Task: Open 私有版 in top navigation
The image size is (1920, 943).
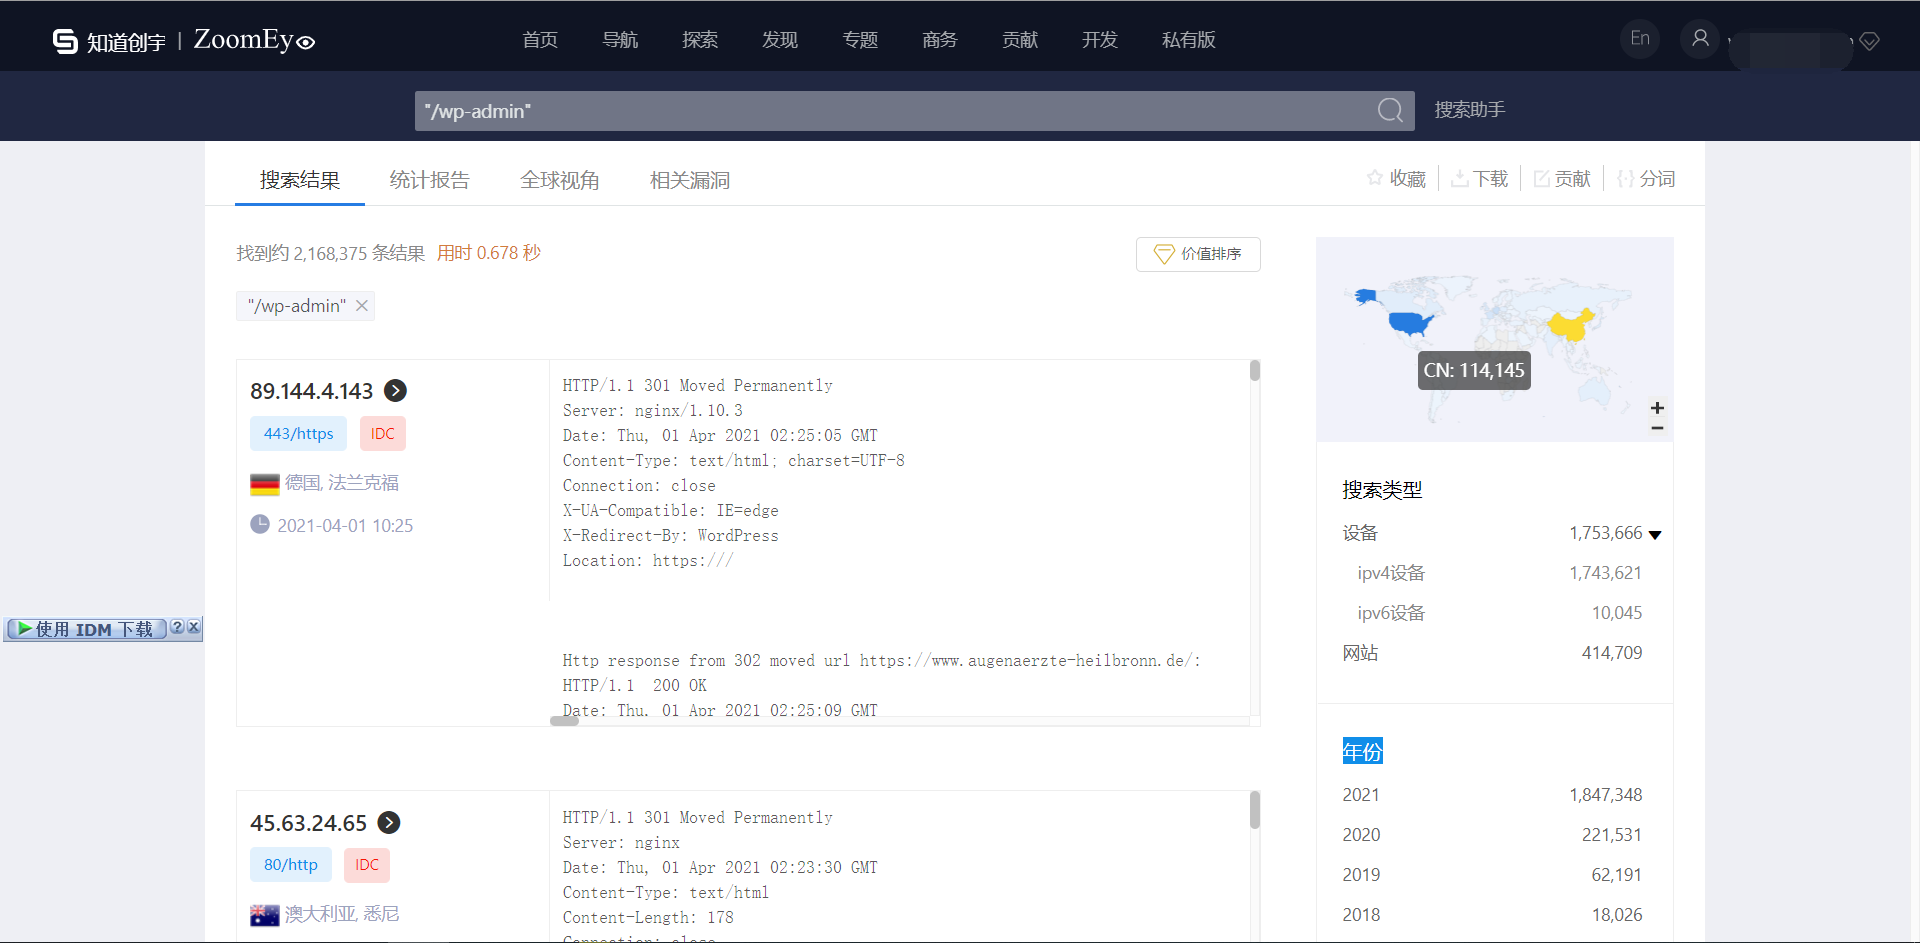Action: pyautogui.click(x=1189, y=40)
